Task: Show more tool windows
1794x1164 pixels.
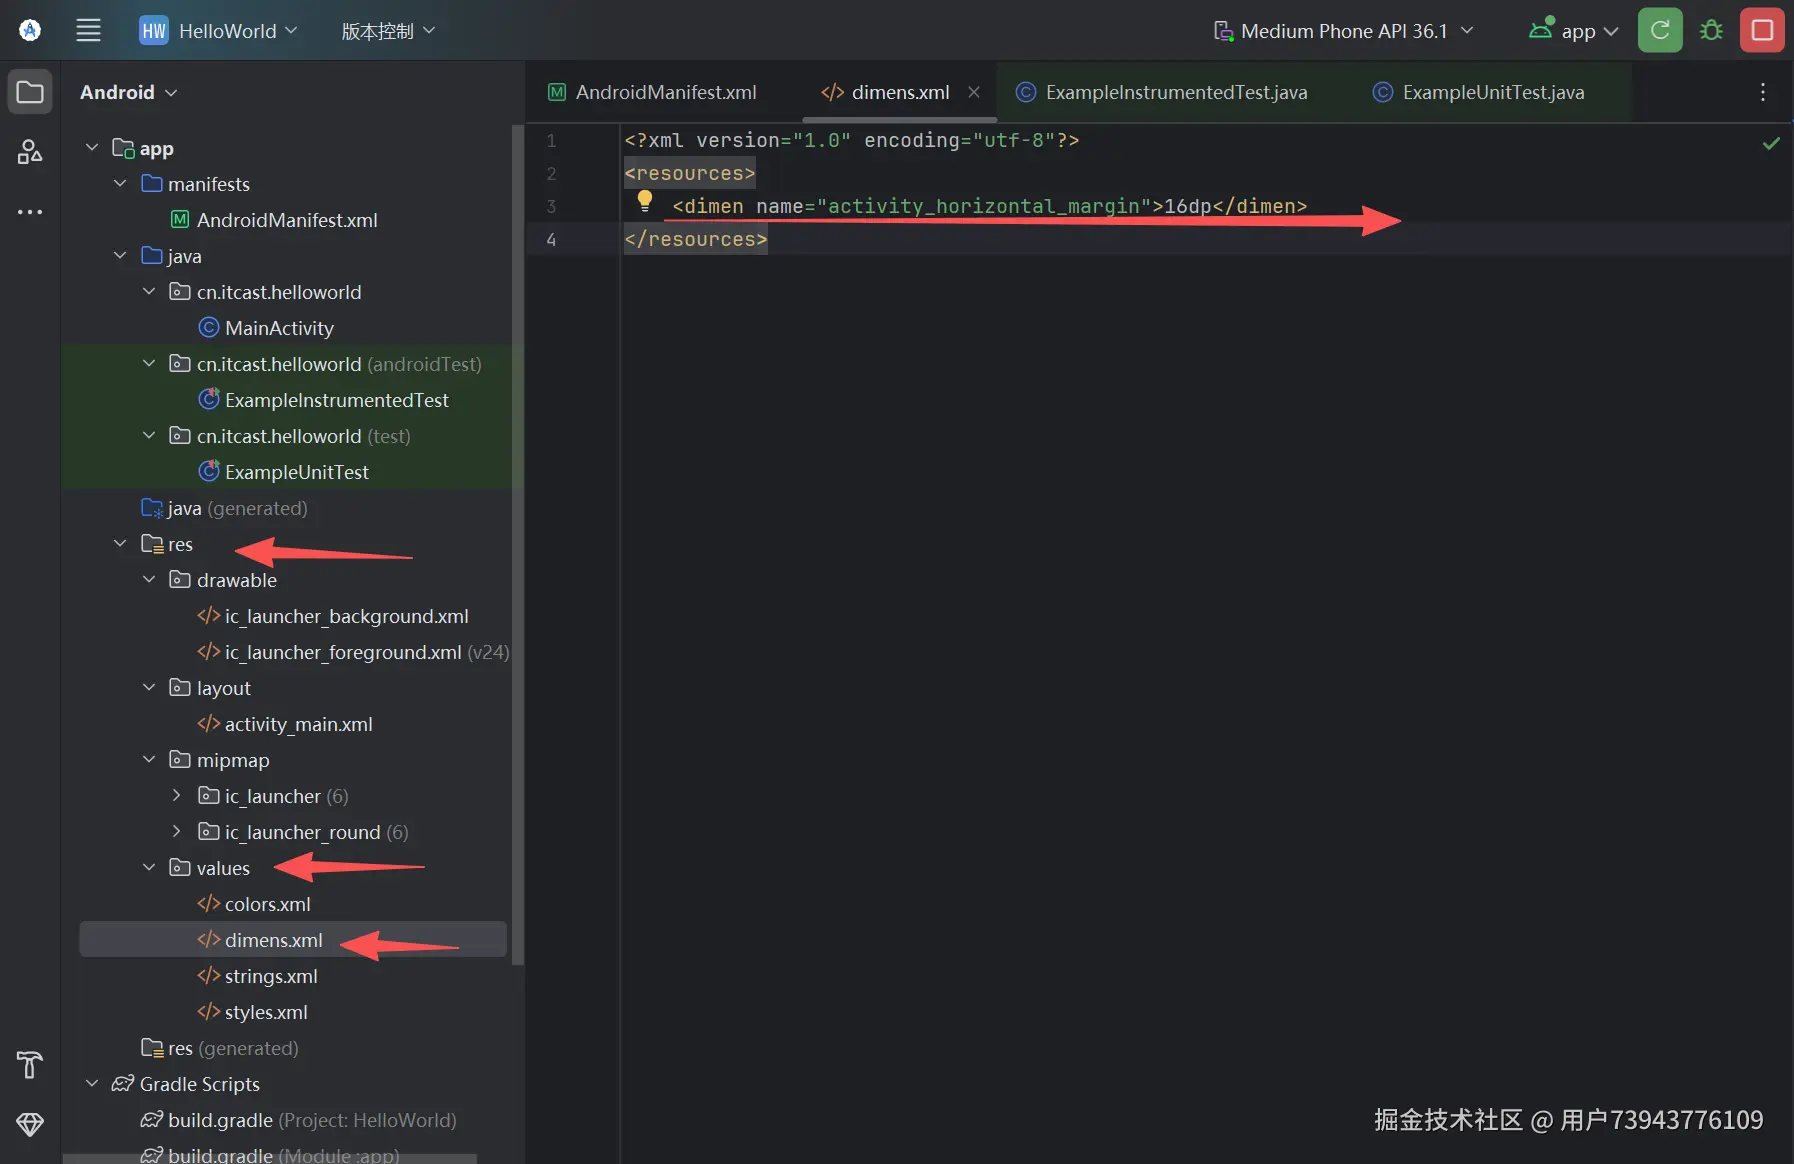Action: pos(30,212)
